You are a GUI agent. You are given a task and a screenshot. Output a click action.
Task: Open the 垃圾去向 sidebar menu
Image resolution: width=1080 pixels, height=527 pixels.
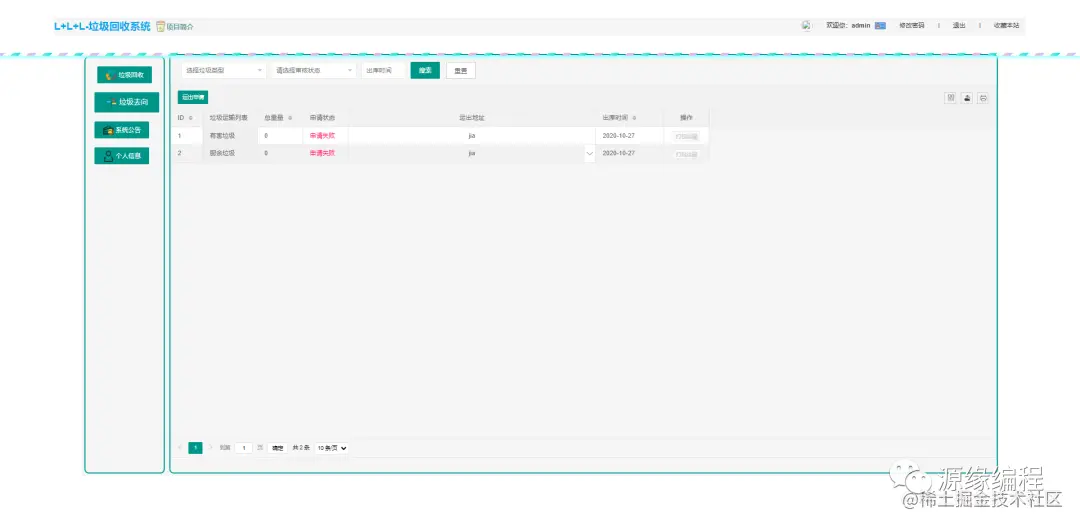(x=127, y=102)
